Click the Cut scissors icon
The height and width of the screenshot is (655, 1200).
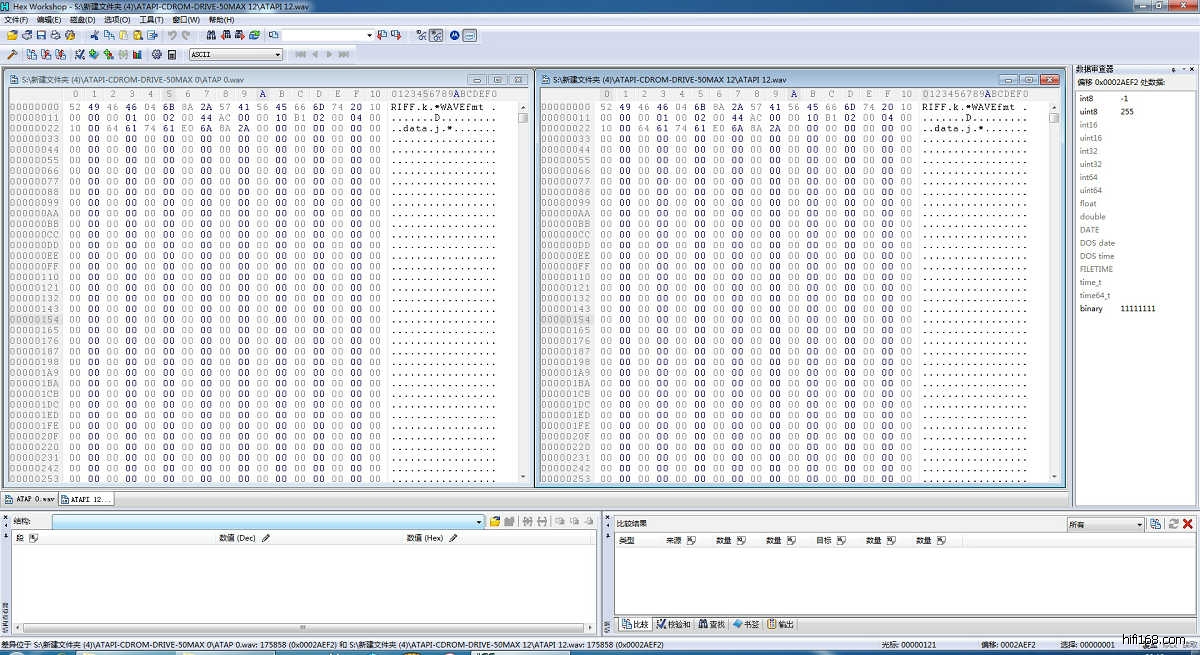(95, 35)
